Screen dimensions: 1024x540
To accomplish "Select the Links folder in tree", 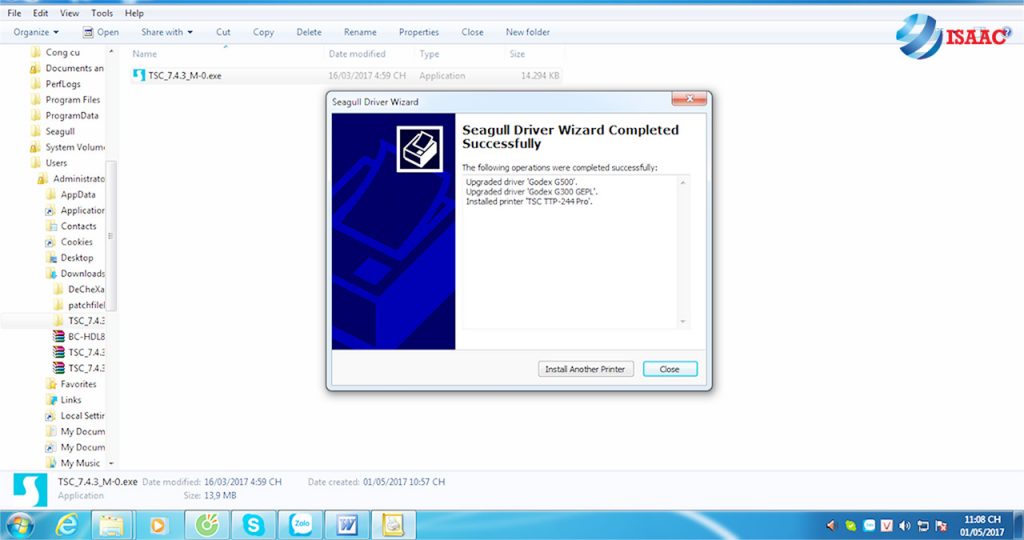I will pos(71,400).
